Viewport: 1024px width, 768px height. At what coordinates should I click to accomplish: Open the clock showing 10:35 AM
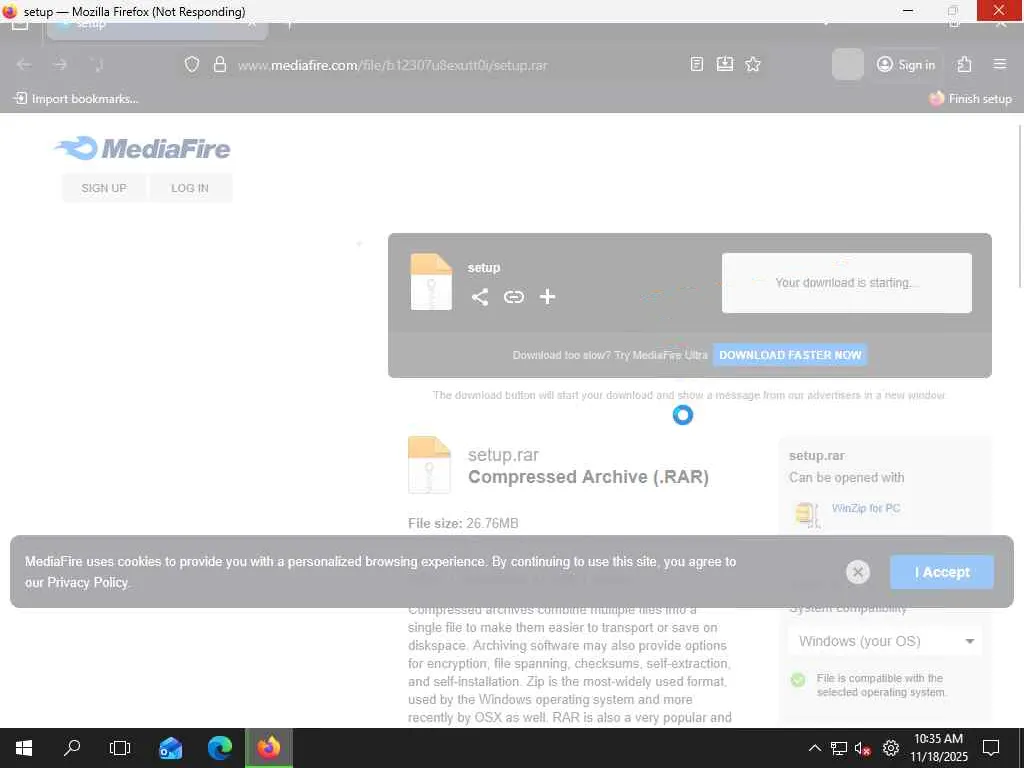click(938, 748)
